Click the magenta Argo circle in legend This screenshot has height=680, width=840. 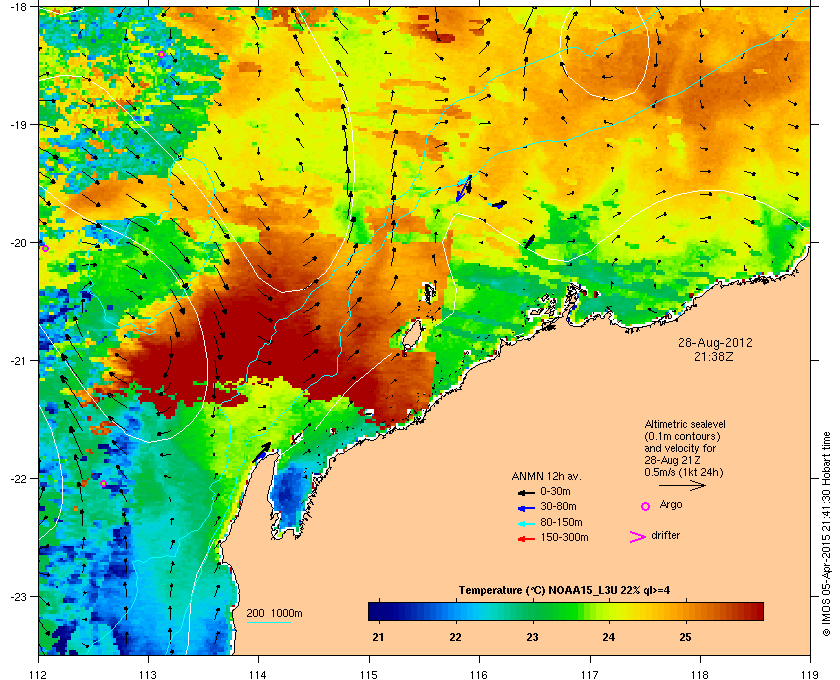click(x=646, y=506)
